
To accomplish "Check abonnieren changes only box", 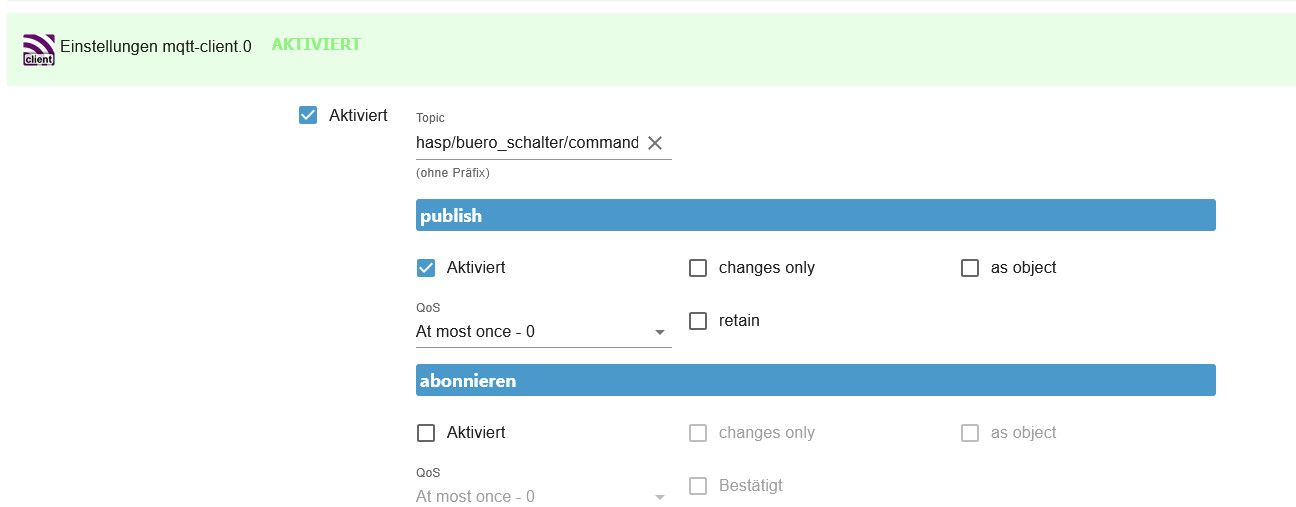I will [x=698, y=433].
